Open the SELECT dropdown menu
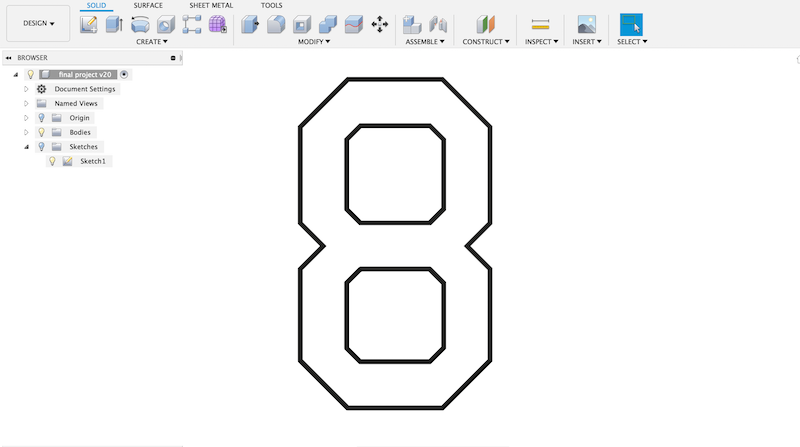The width and height of the screenshot is (800, 447). coord(632,41)
